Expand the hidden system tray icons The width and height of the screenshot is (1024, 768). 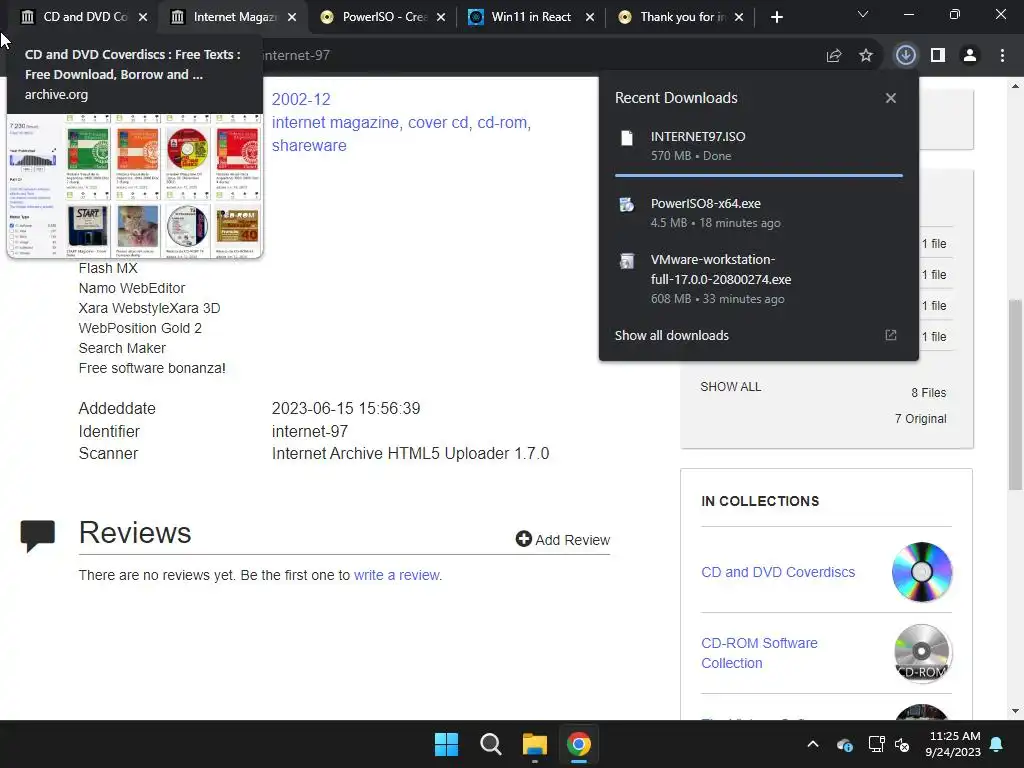pyautogui.click(x=813, y=744)
